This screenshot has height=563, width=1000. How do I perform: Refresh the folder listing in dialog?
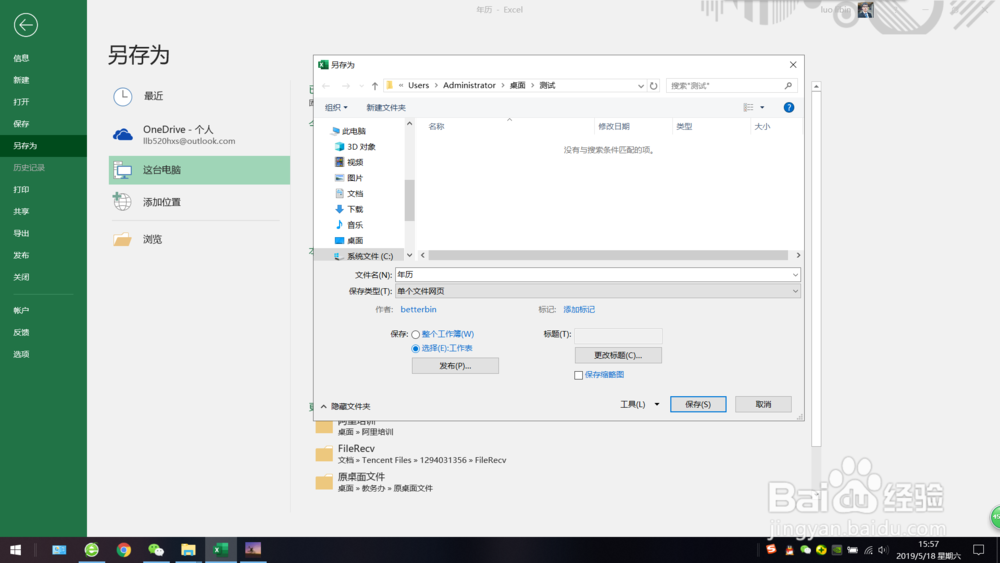(654, 85)
